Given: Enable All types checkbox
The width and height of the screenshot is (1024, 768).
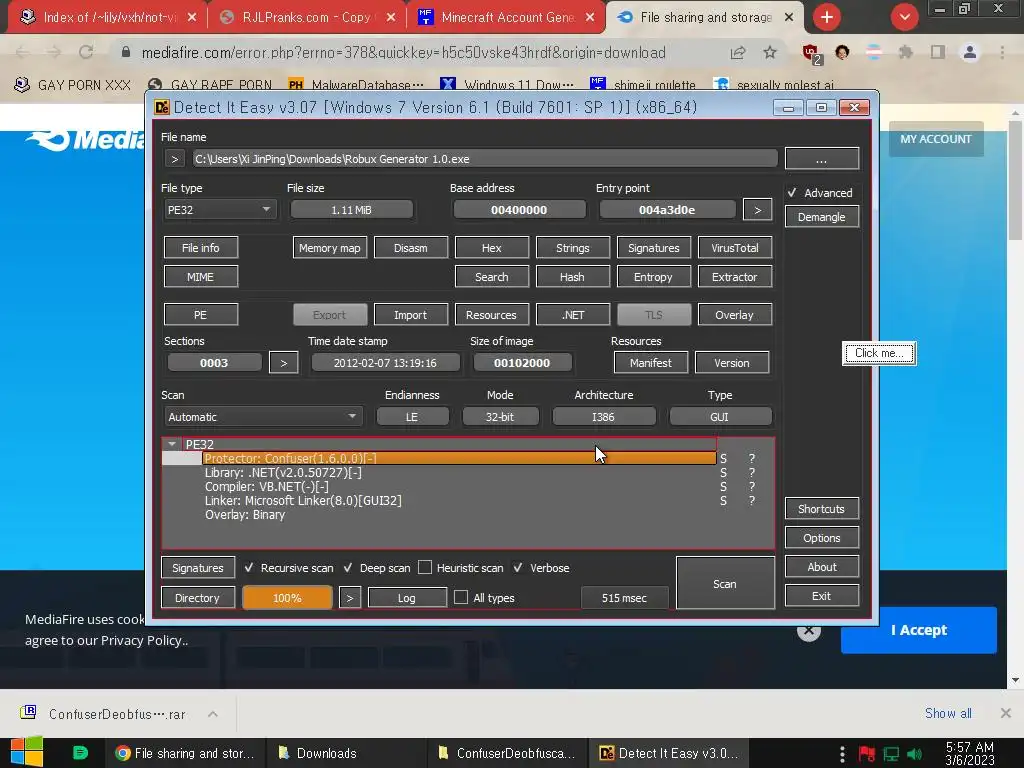Looking at the screenshot, I should click(461, 598).
